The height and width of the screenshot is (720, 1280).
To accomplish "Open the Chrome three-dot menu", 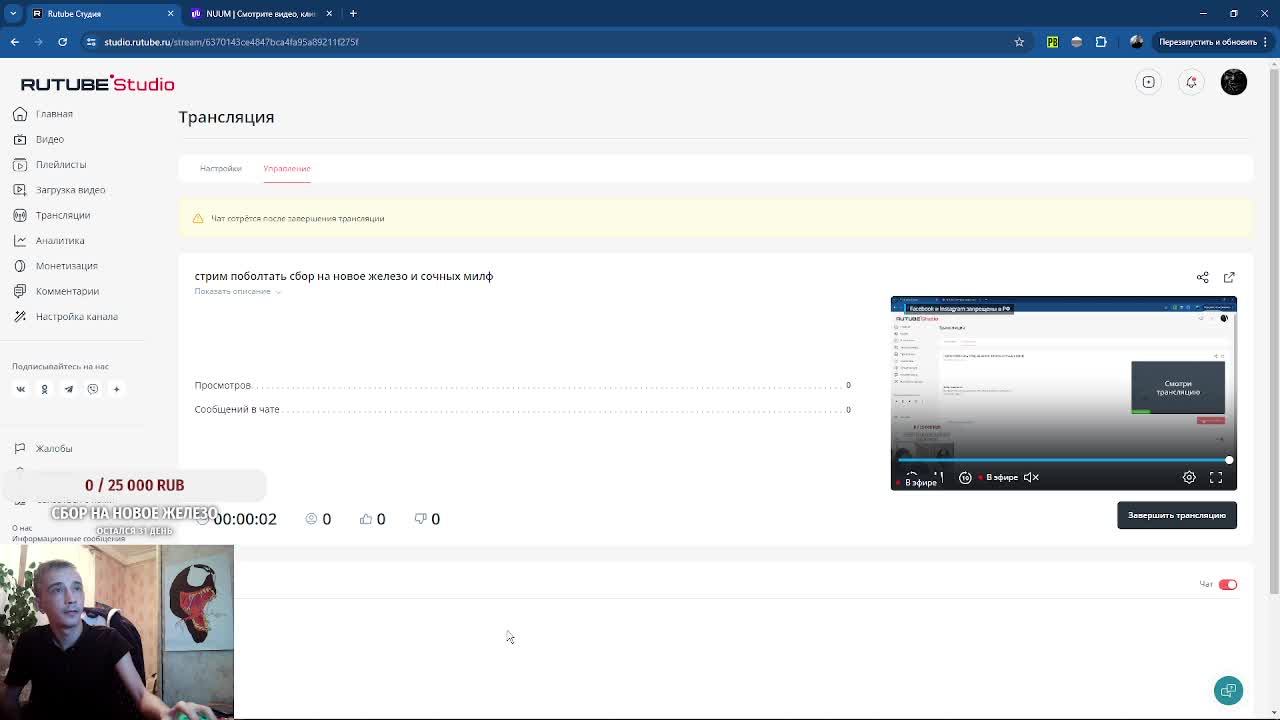I will pyautogui.click(x=1265, y=42).
